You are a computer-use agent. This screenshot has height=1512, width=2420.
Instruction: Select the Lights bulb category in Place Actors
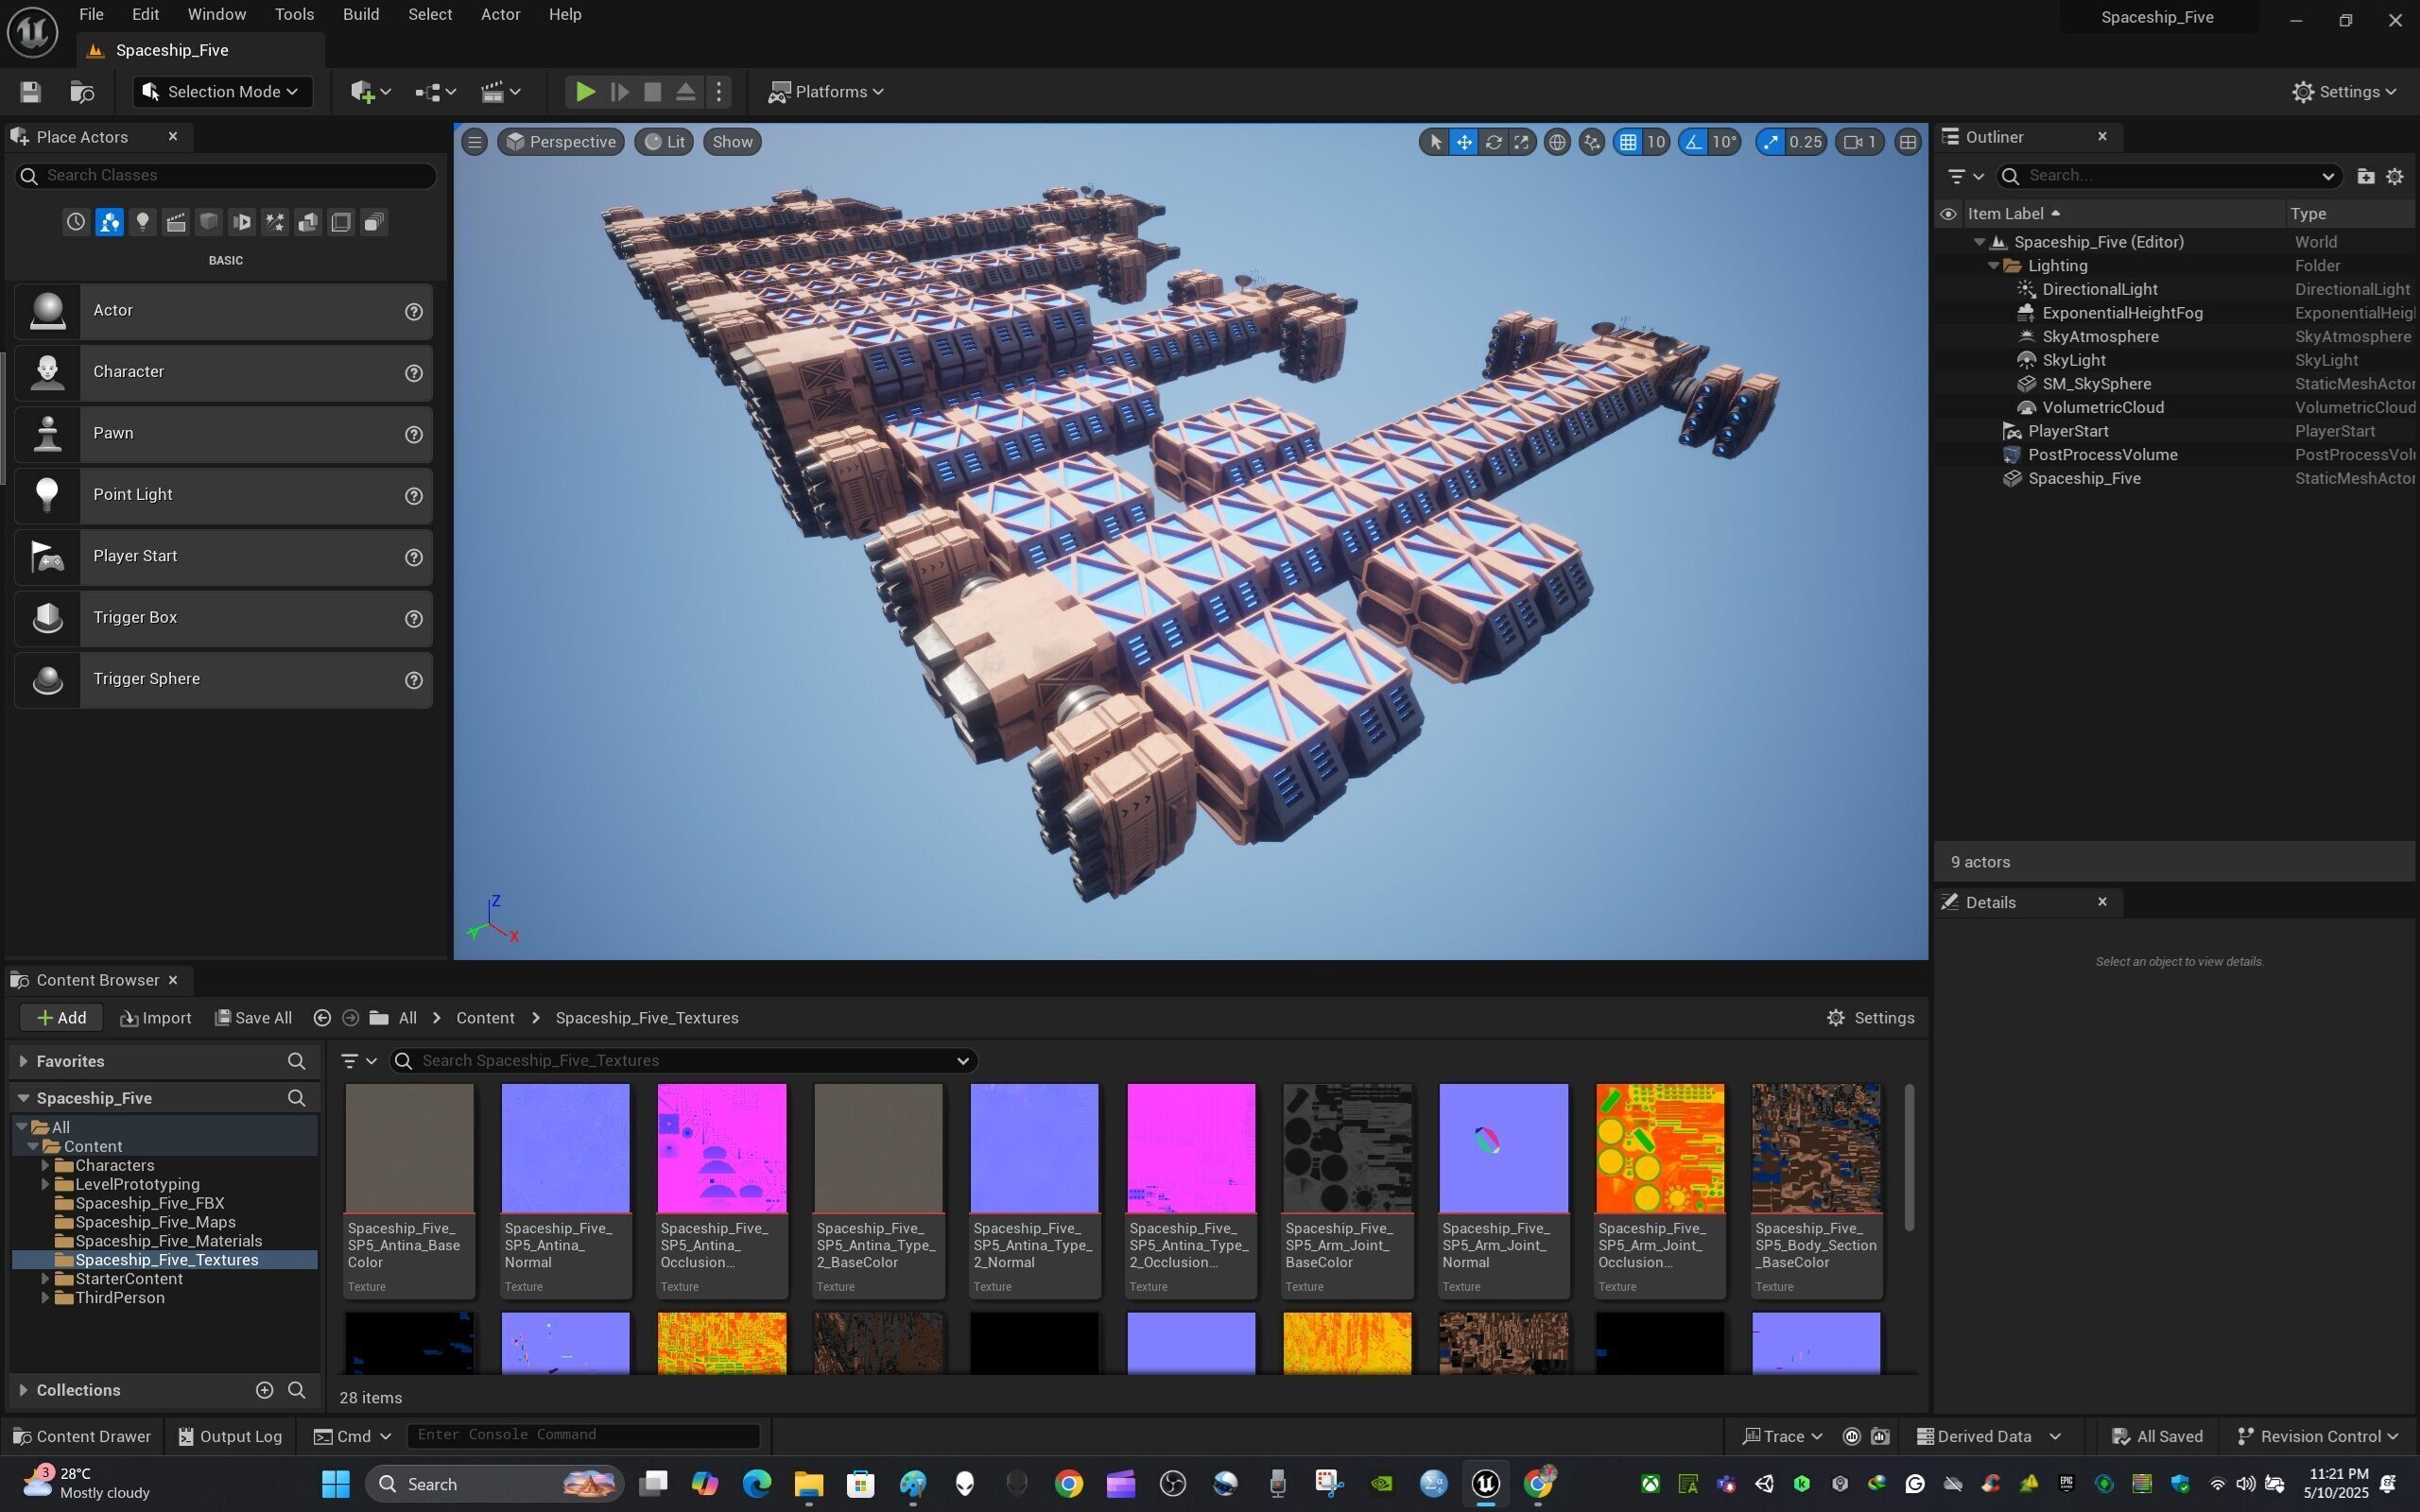pyautogui.click(x=142, y=222)
